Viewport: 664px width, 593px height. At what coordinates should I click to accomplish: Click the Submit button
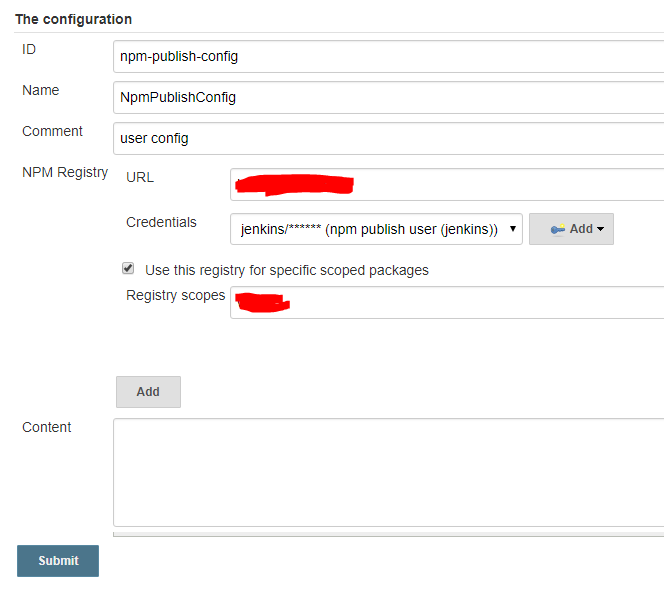[x=58, y=561]
